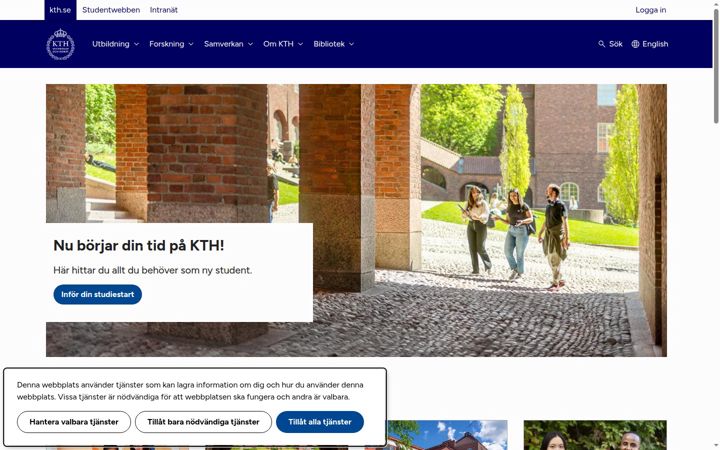Click the search magnifier icon
Viewport: 720px width, 450px height.
click(x=602, y=44)
